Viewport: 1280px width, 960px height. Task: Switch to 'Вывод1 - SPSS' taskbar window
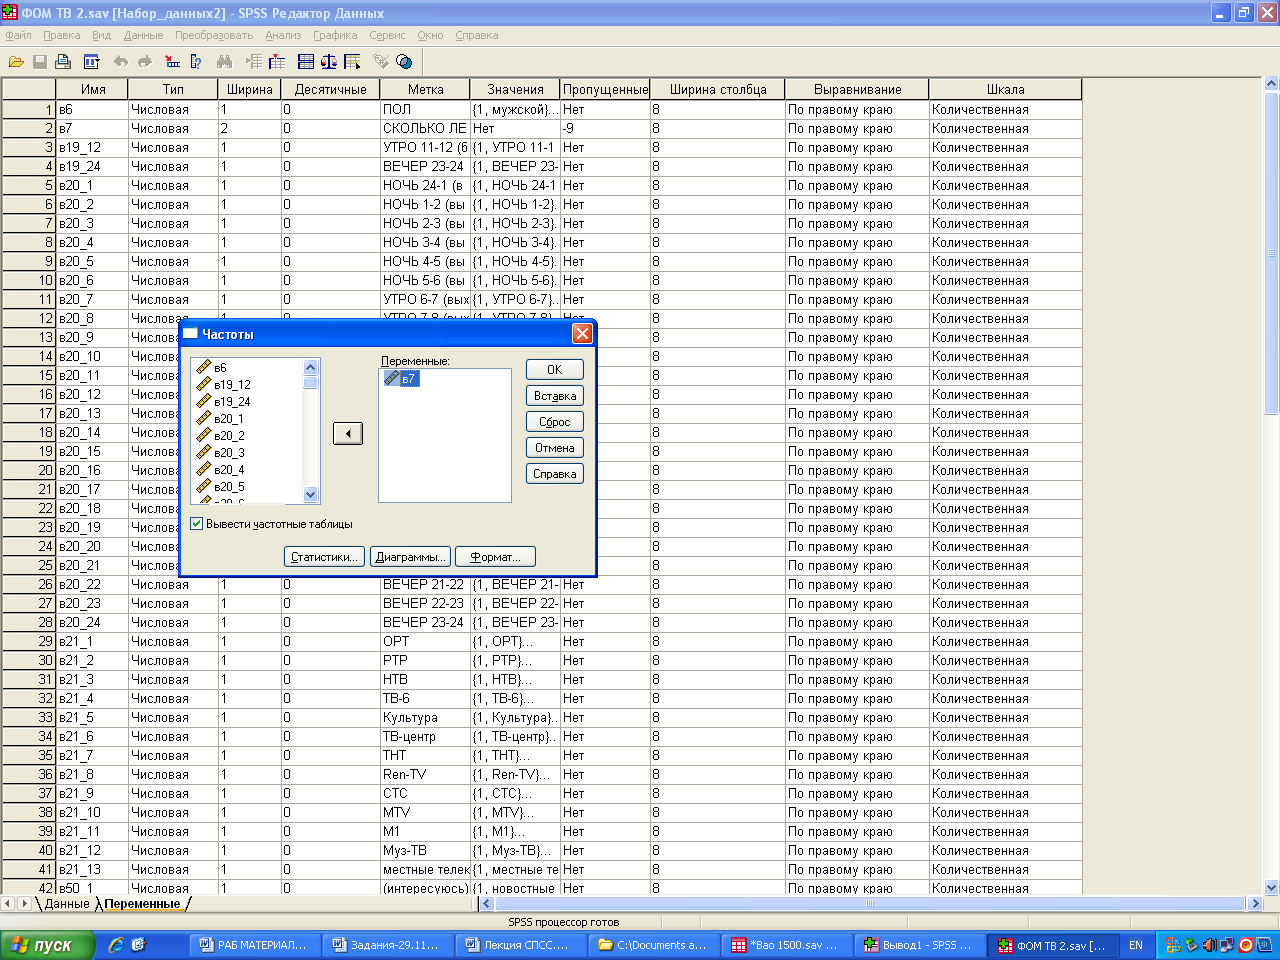919,945
